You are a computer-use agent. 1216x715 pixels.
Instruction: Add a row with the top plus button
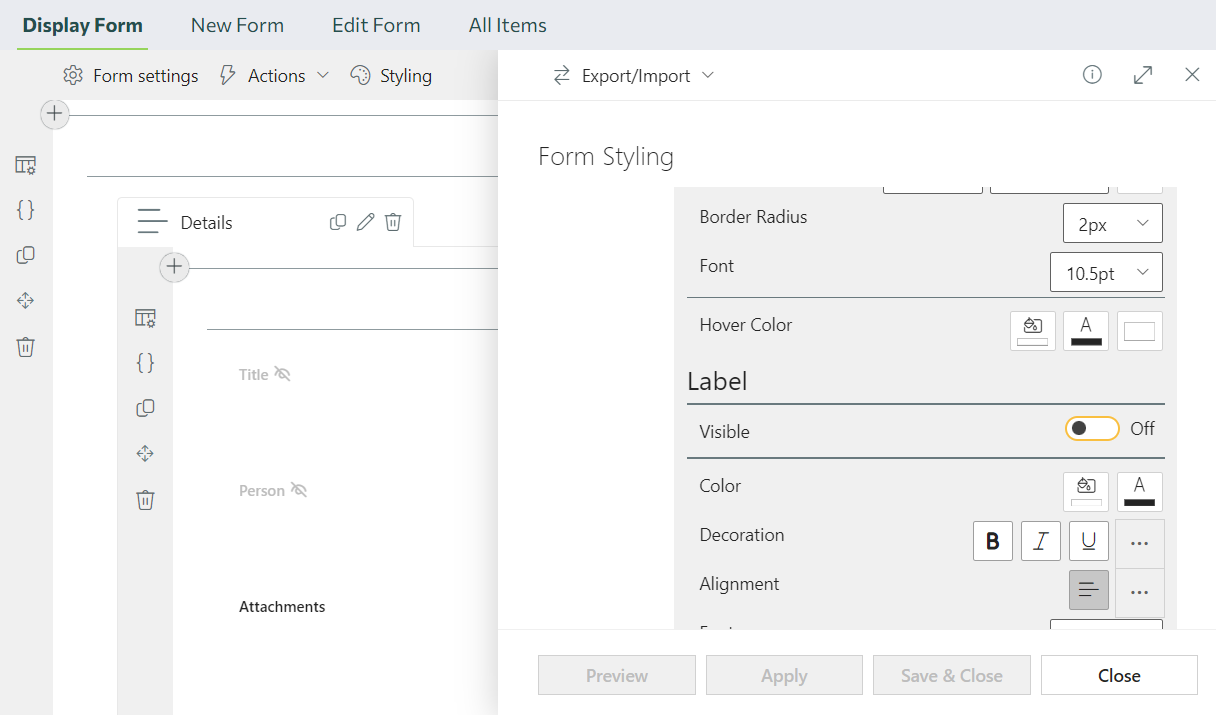(x=55, y=114)
